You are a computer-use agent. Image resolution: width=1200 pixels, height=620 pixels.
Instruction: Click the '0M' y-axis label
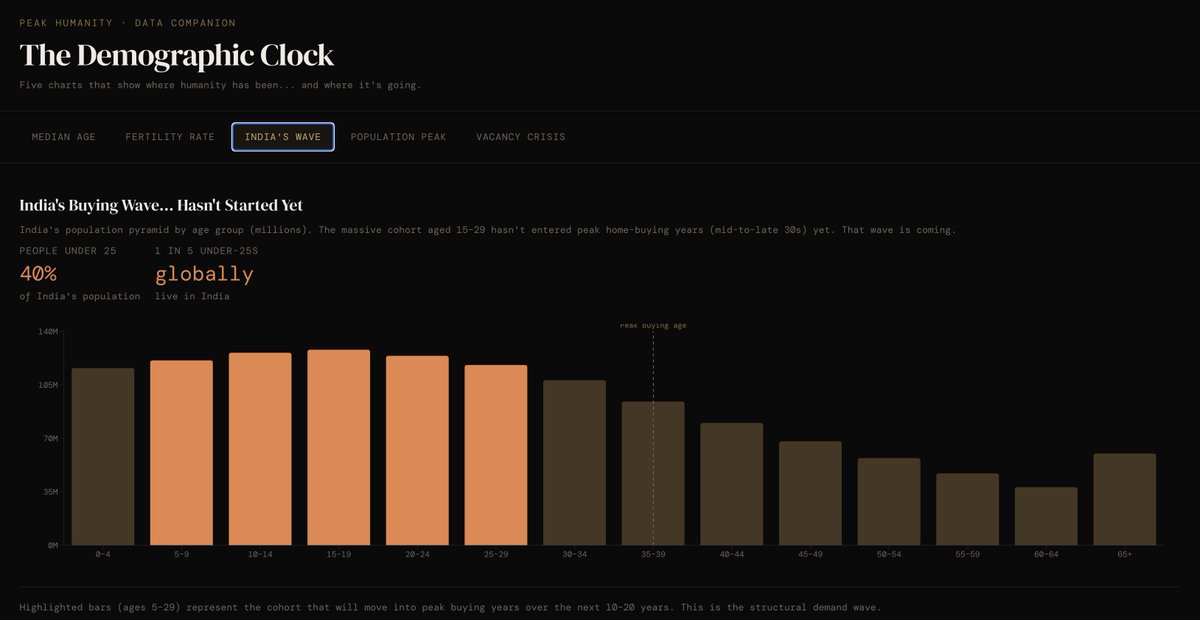(x=54, y=546)
